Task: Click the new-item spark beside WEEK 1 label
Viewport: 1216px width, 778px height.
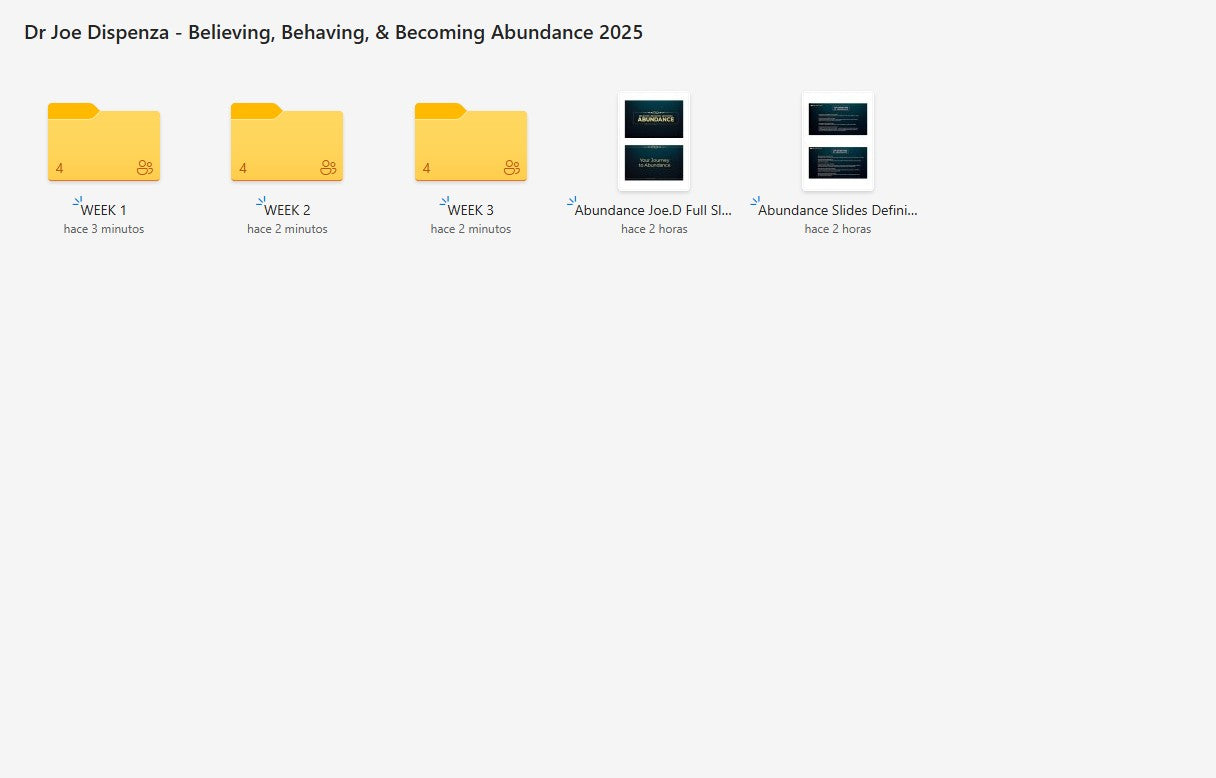Action: click(x=77, y=202)
